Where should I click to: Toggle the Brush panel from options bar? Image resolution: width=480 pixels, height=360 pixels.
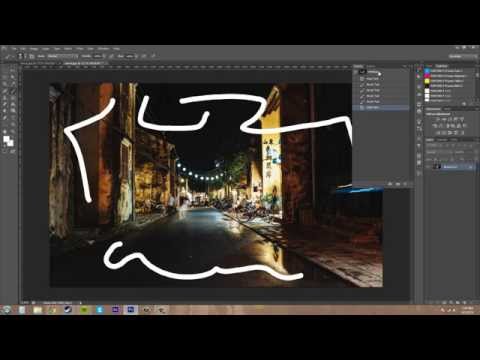click(x=32, y=56)
